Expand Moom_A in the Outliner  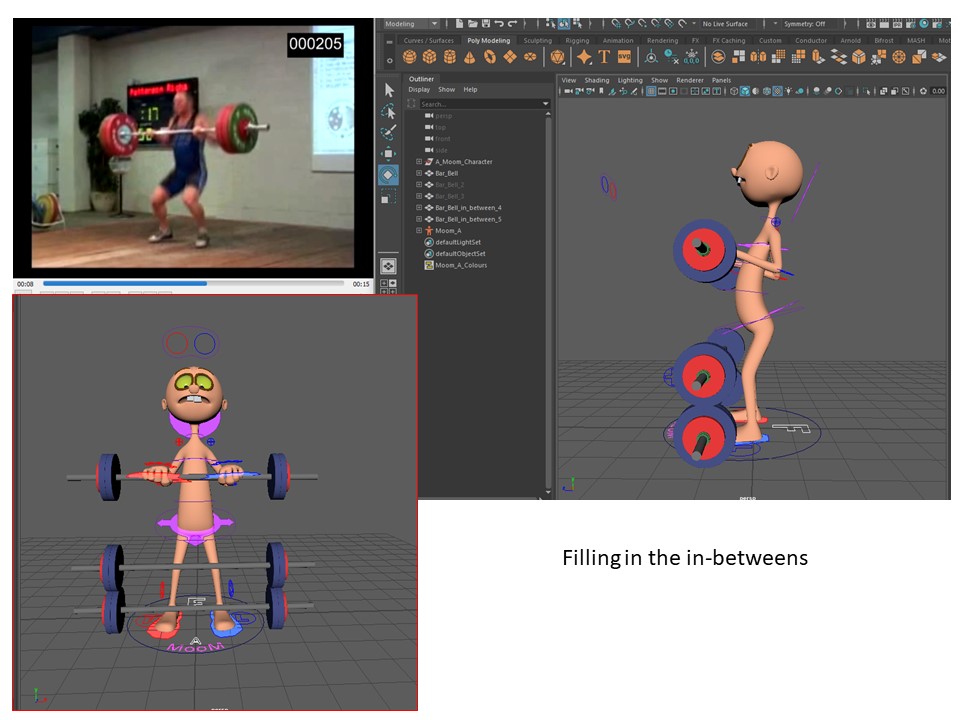click(x=417, y=229)
